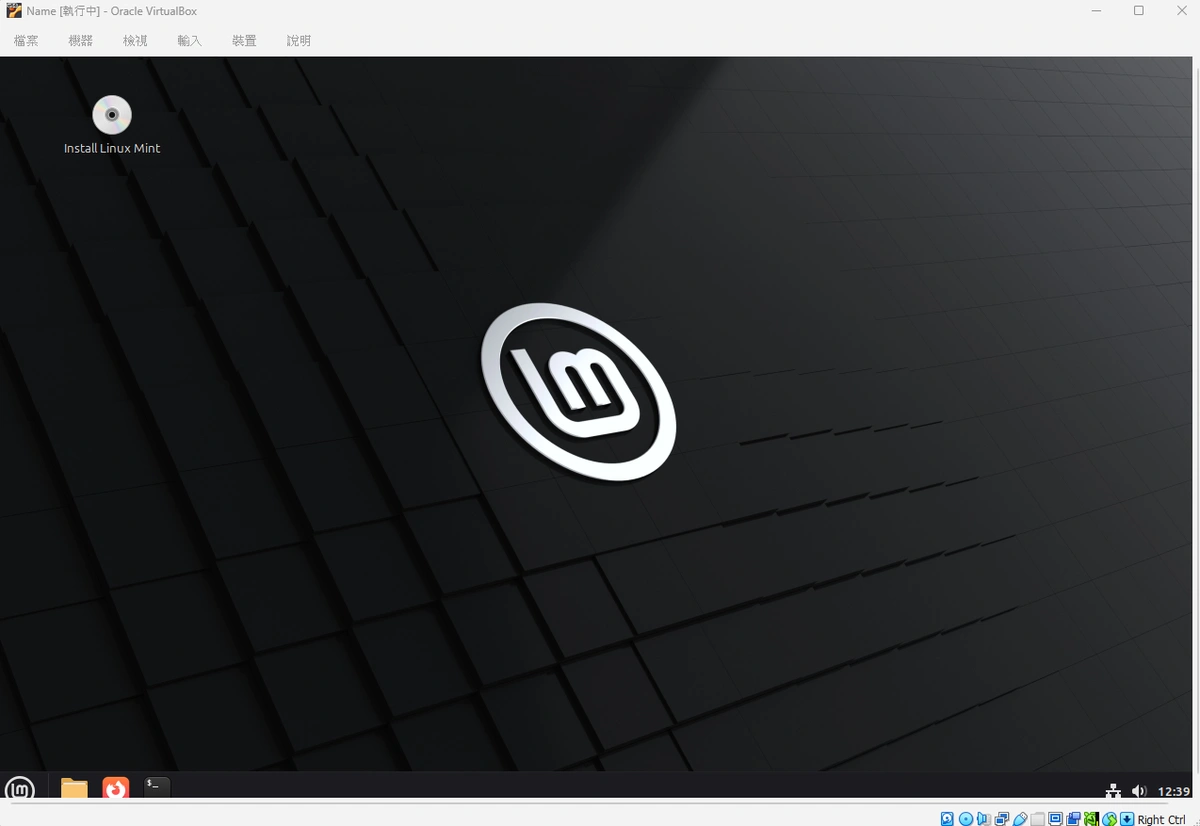Open the Mint volume control
This screenshot has height=826, width=1200.
[x=1138, y=791]
